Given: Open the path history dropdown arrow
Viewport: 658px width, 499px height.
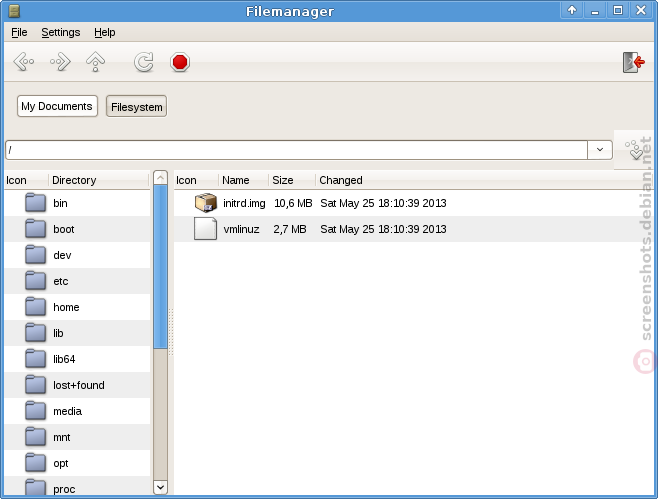Looking at the screenshot, I should coord(600,150).
